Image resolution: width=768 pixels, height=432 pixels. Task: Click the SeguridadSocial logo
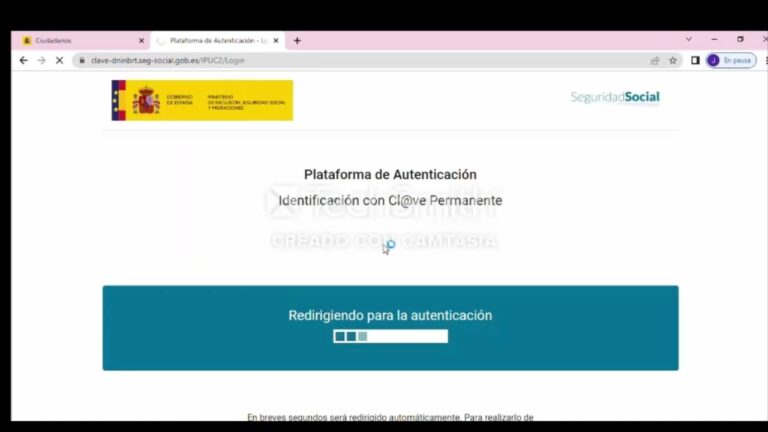(615, 97)
